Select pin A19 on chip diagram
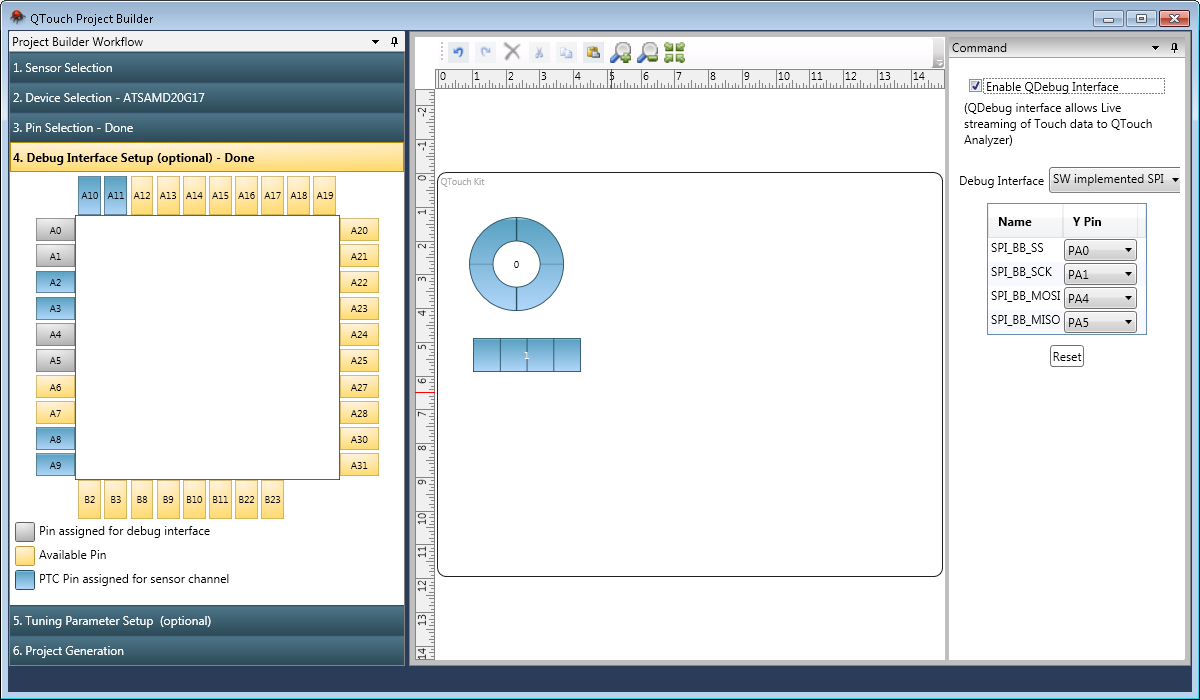The image size is (1200, 700). point(325,196)
